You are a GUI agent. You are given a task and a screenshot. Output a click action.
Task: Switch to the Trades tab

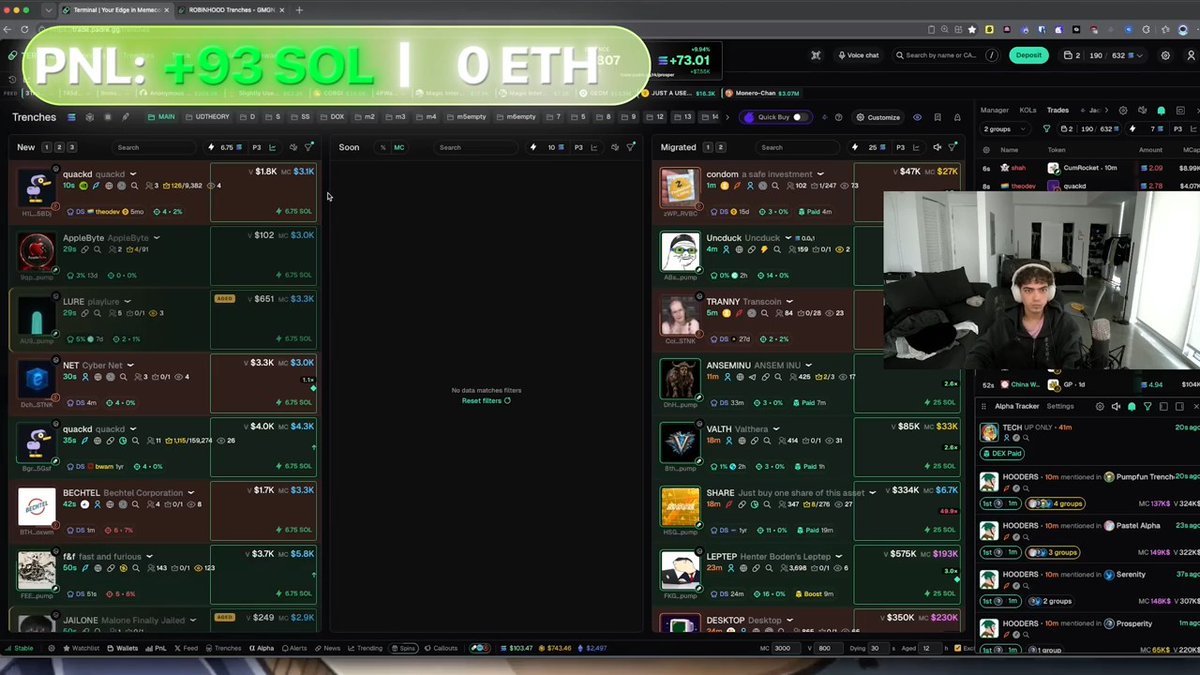(1058, 110)
